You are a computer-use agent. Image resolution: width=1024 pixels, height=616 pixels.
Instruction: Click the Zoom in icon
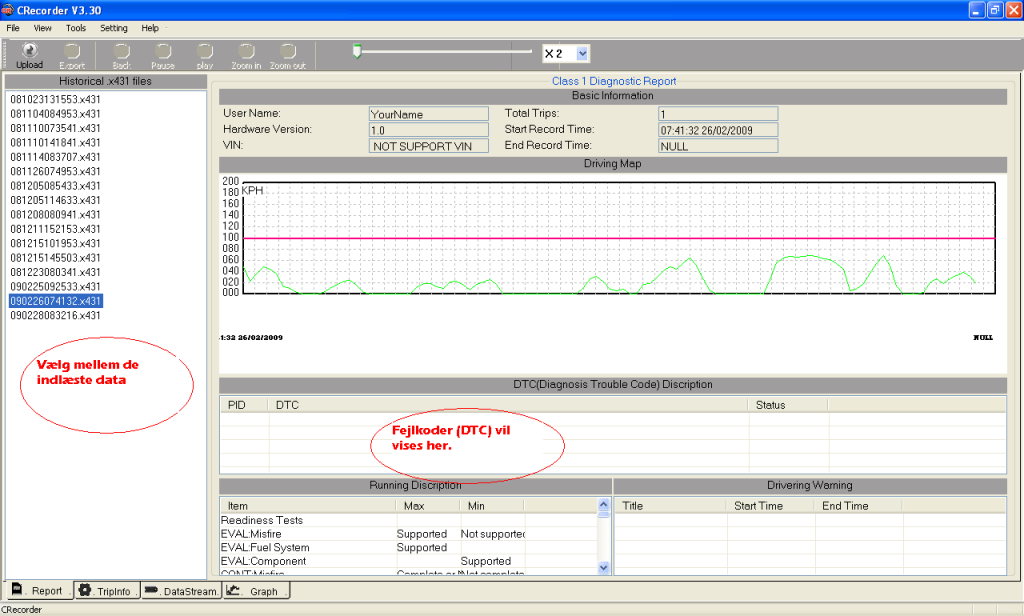point(246,54)
